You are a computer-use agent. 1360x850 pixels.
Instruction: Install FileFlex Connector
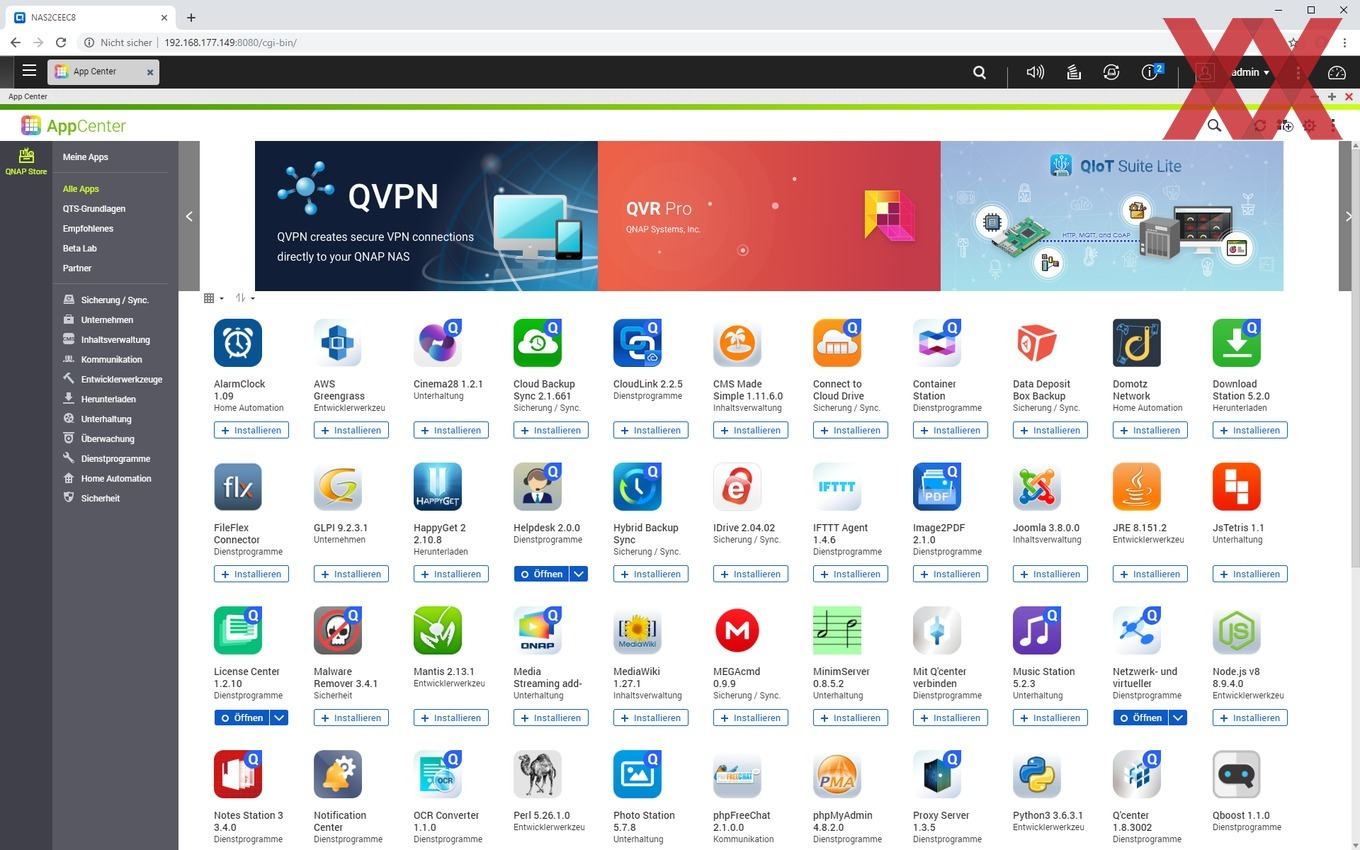251,574
